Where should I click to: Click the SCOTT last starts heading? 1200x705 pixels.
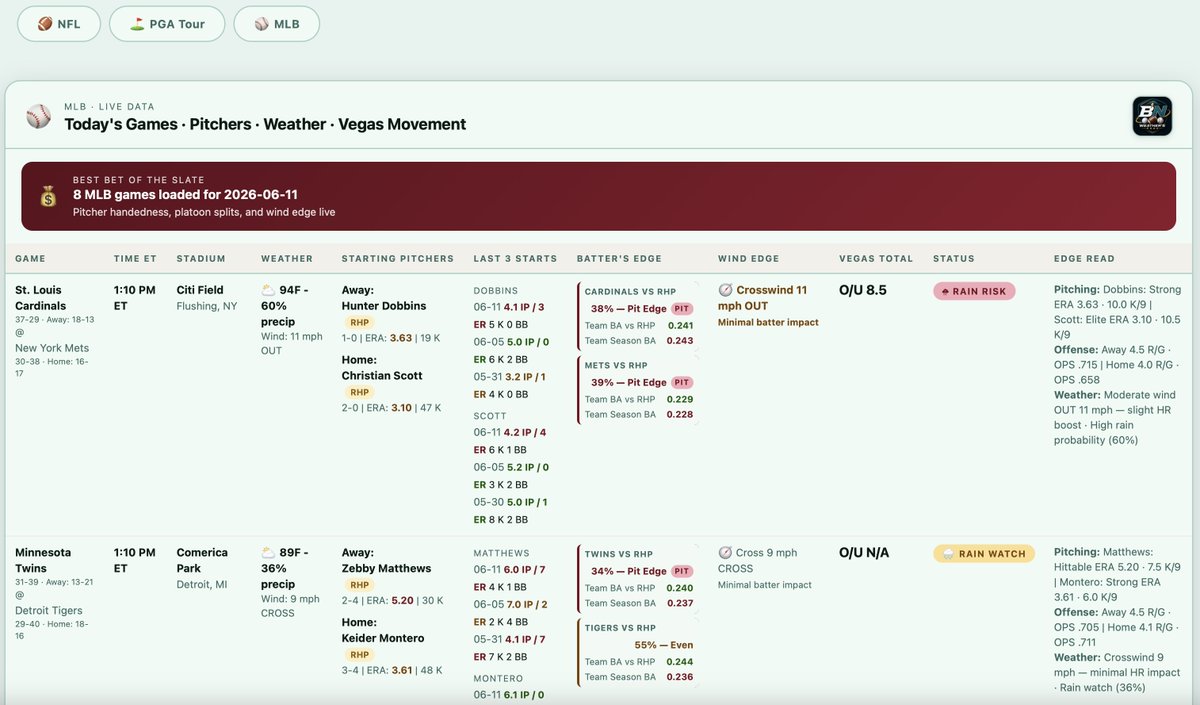490,415
